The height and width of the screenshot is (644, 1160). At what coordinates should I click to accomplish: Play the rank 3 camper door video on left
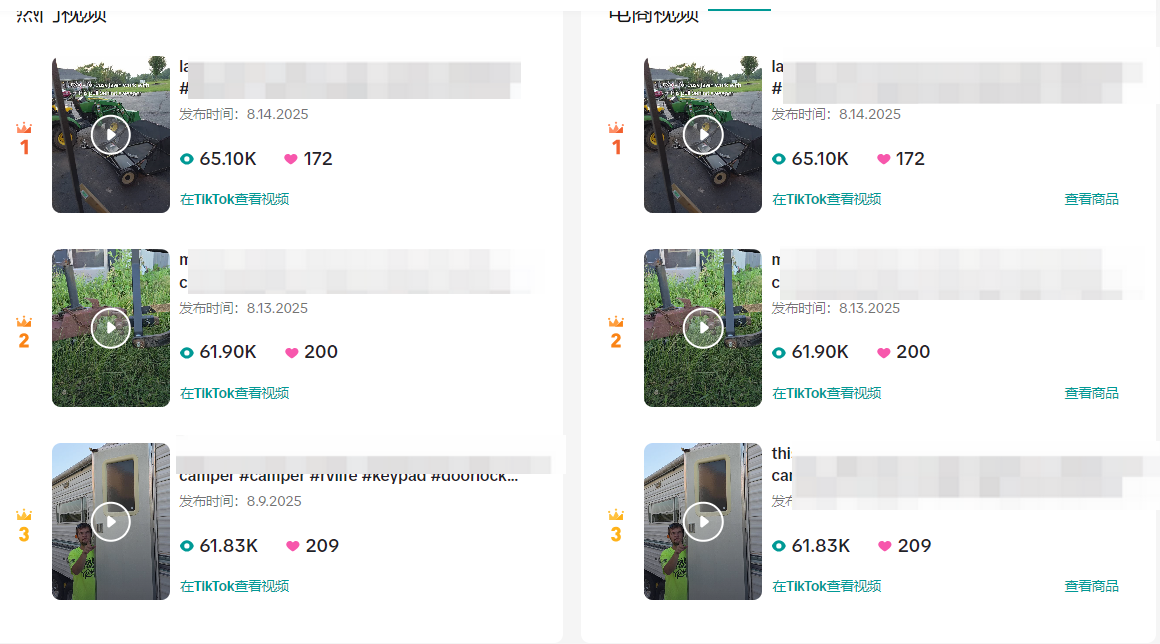click(x=111, y=521)
